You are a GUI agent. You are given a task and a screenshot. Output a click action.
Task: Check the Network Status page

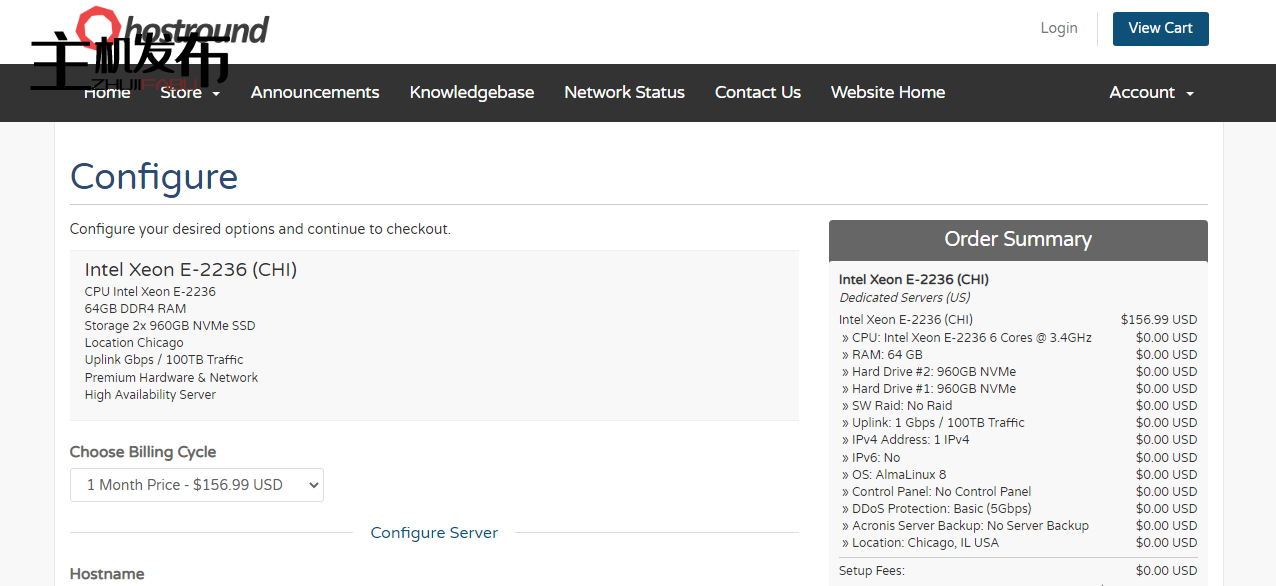point(624,92)
